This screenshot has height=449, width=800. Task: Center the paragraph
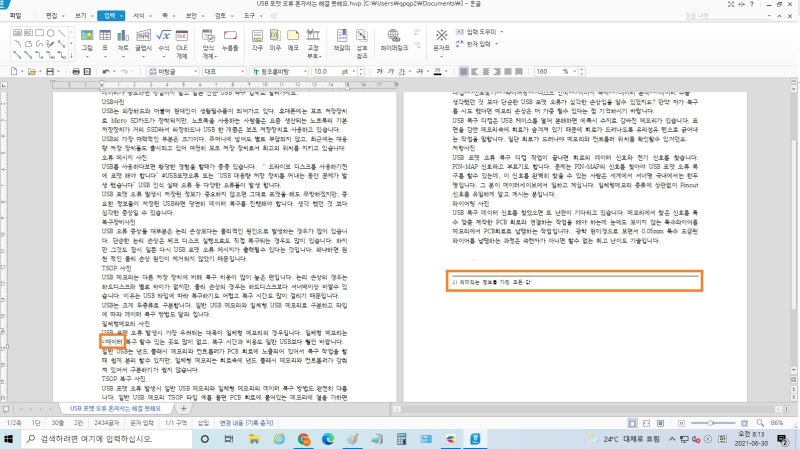tap(486, 71)
